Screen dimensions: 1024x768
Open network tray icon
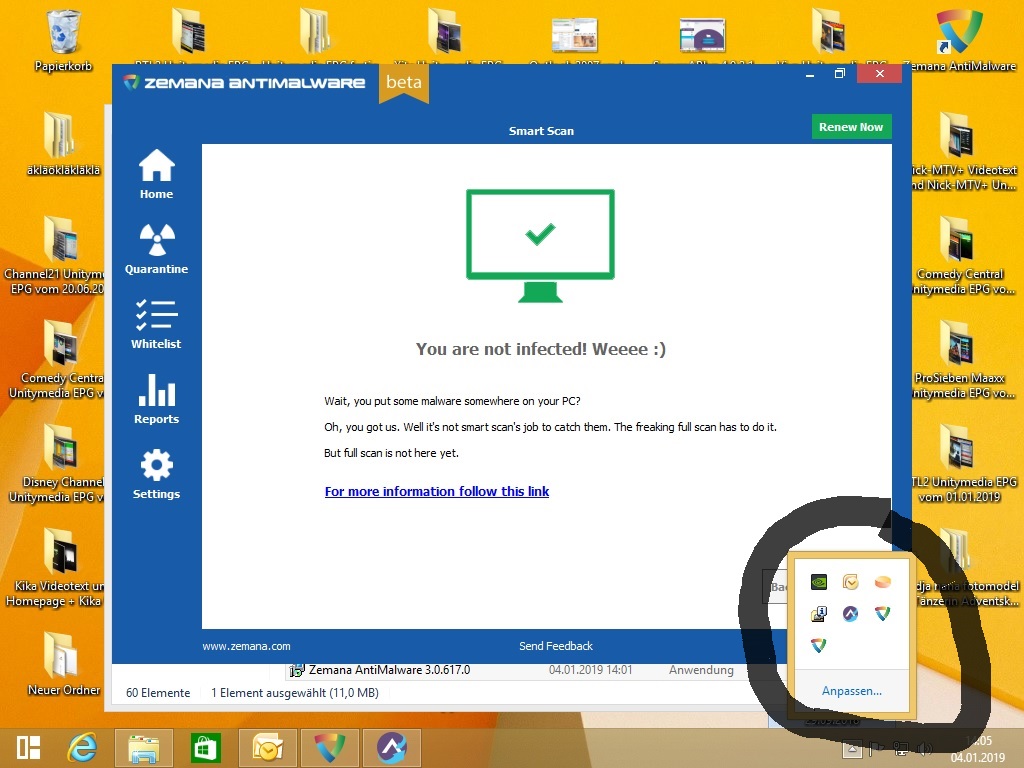click(x=901, y=748)
